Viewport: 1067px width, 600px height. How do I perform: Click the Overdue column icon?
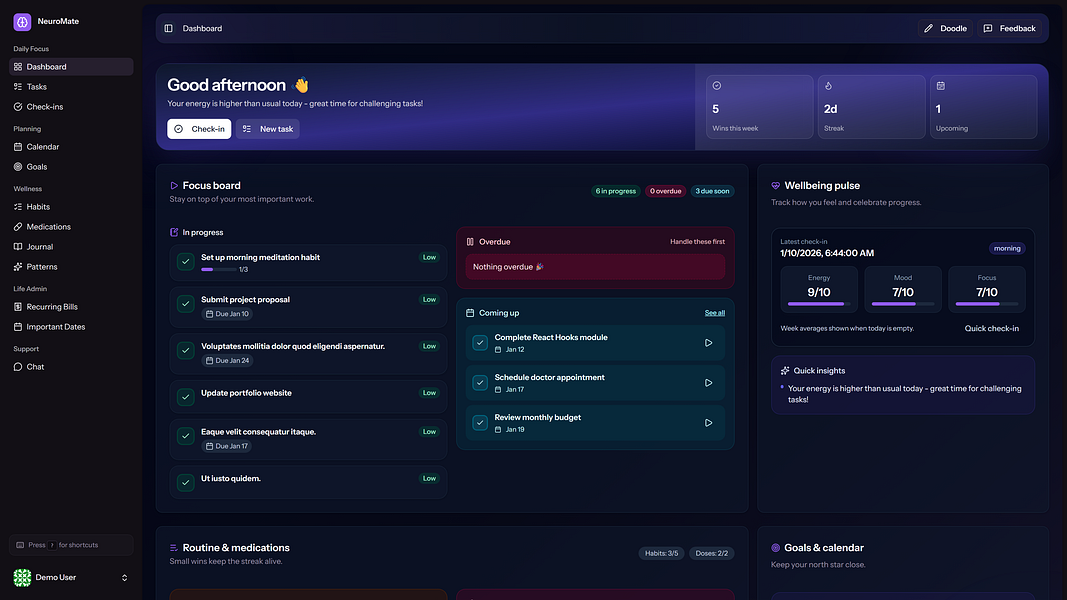470,242
